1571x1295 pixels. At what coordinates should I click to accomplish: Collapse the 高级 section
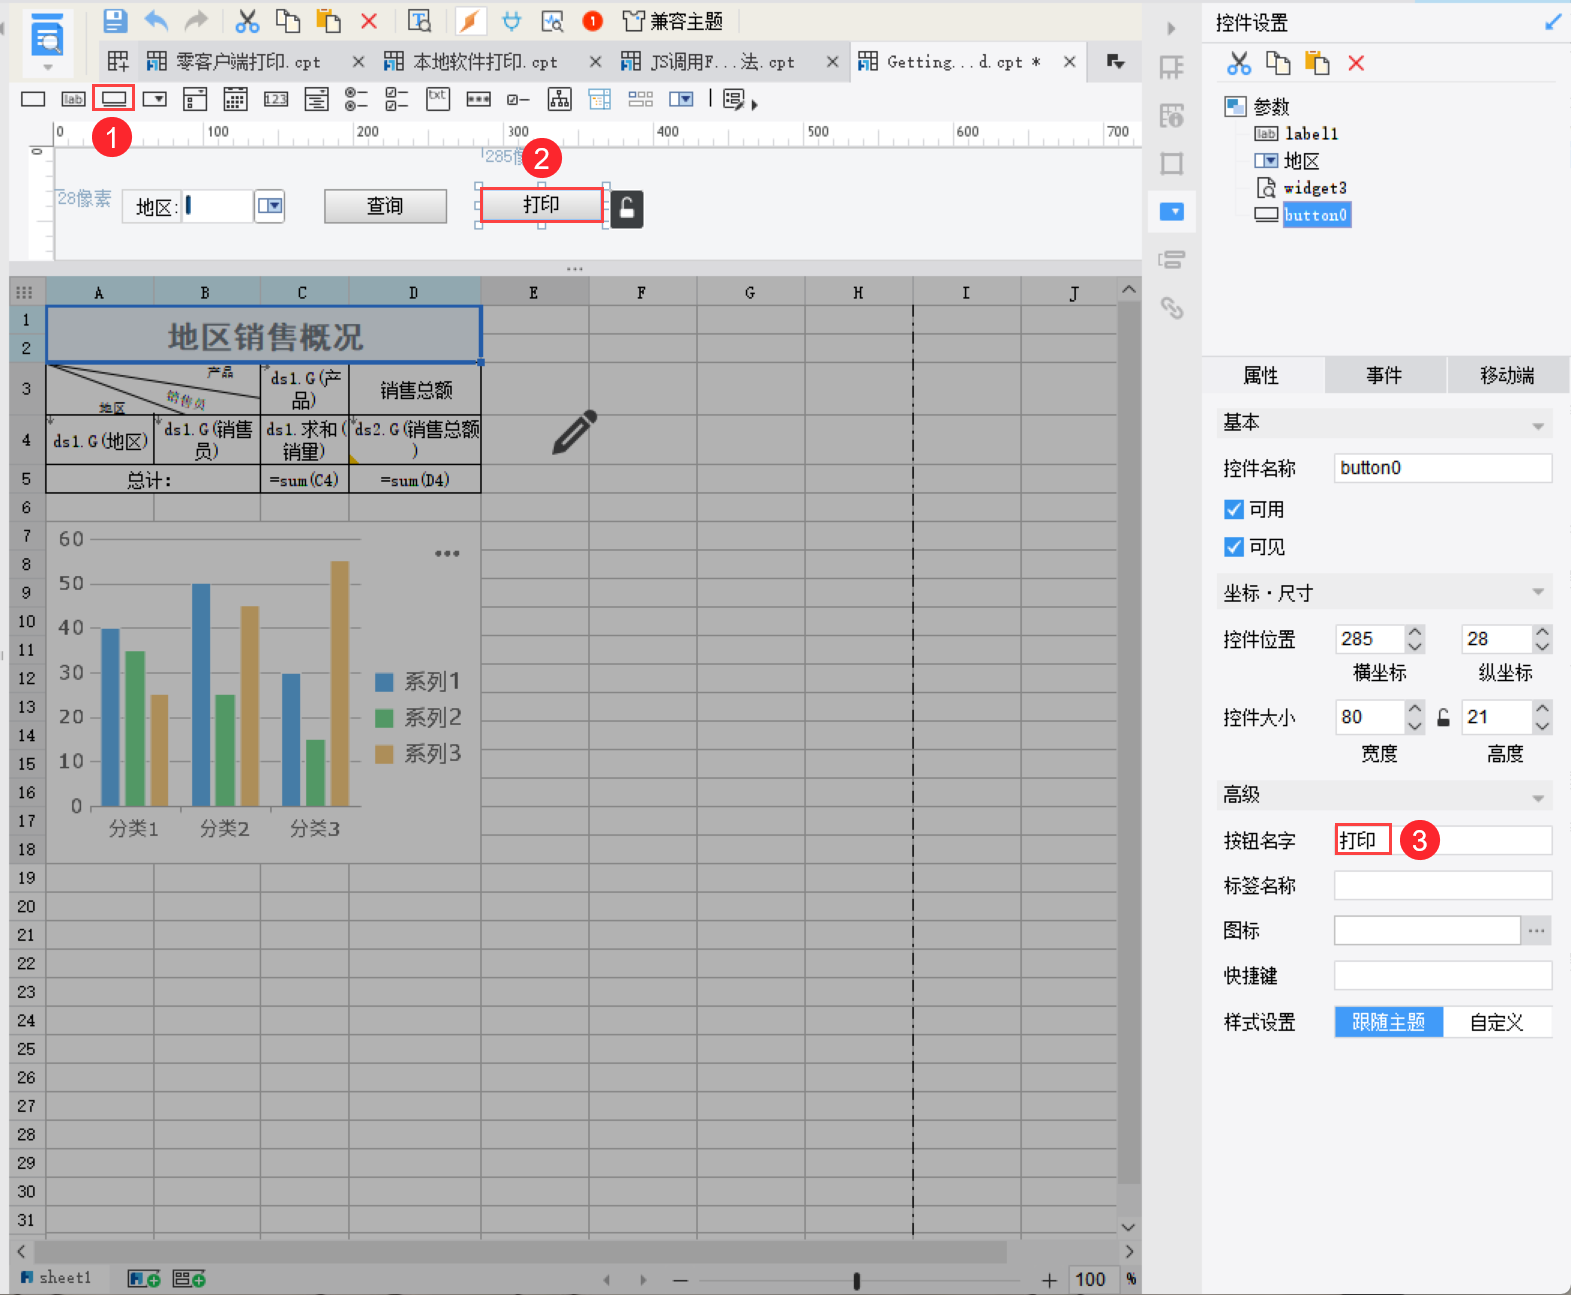coord(1538,797)
